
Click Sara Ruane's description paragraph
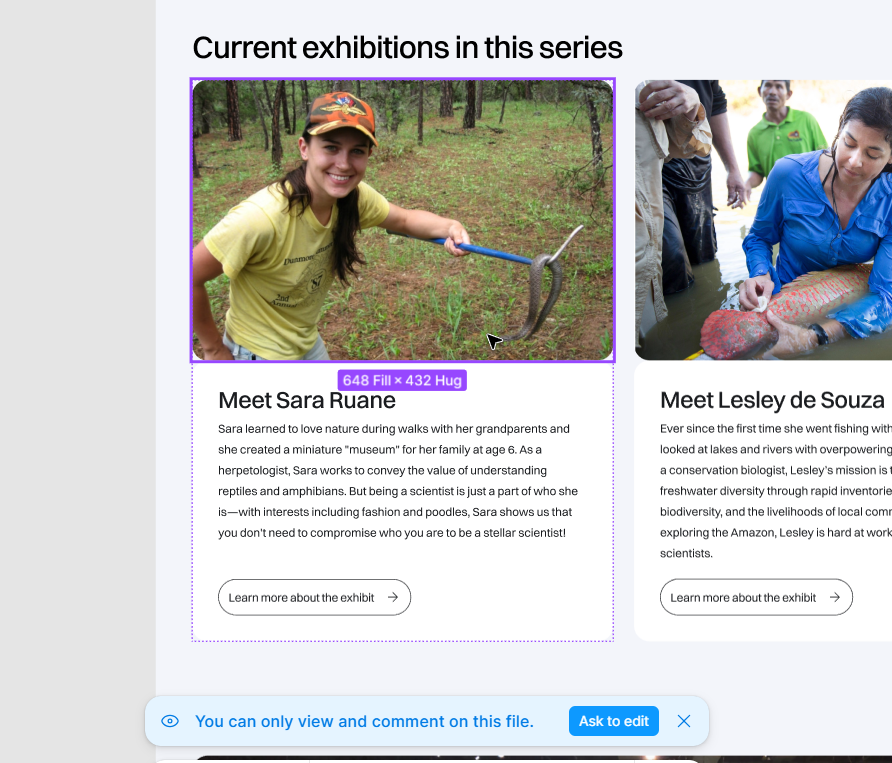tap(397, 481)
